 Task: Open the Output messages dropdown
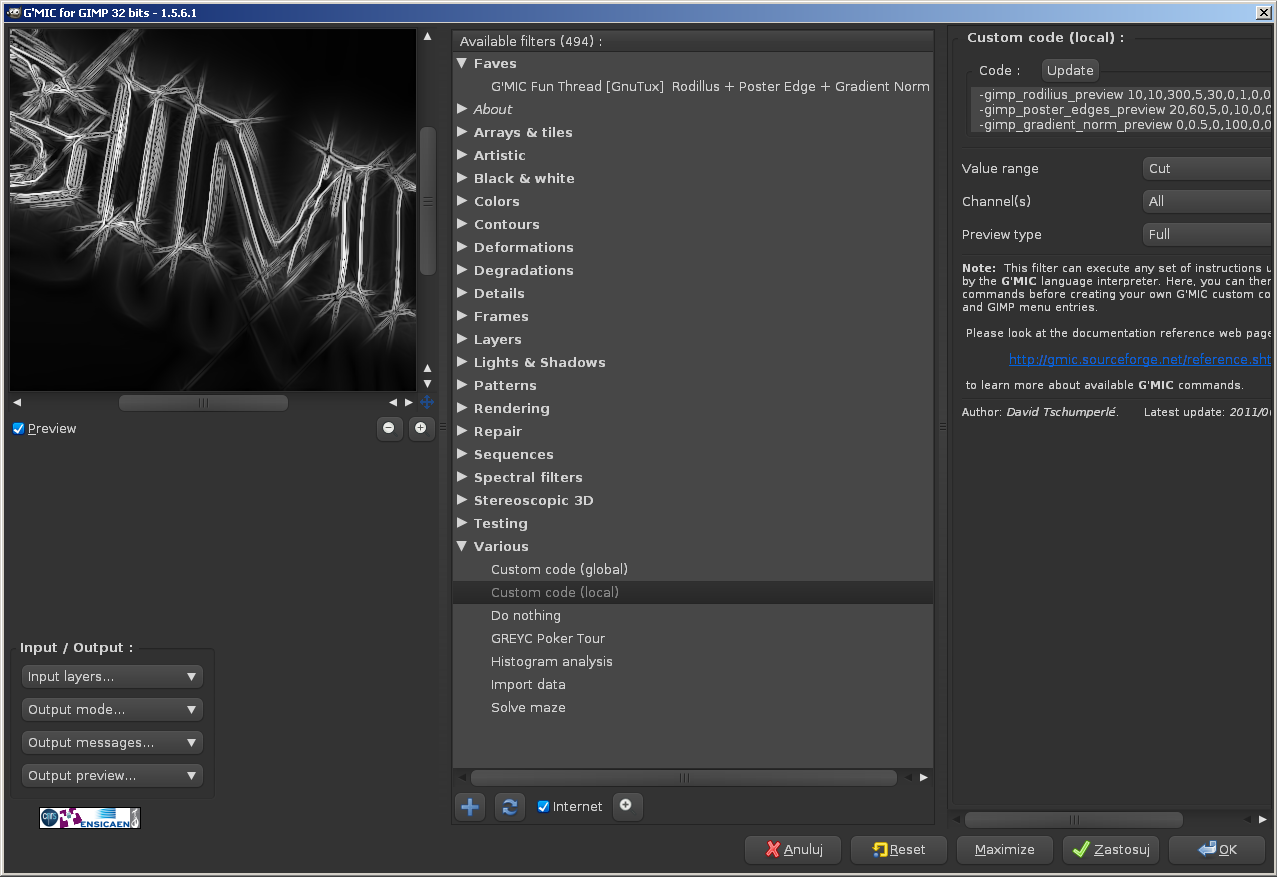[112, 743]
